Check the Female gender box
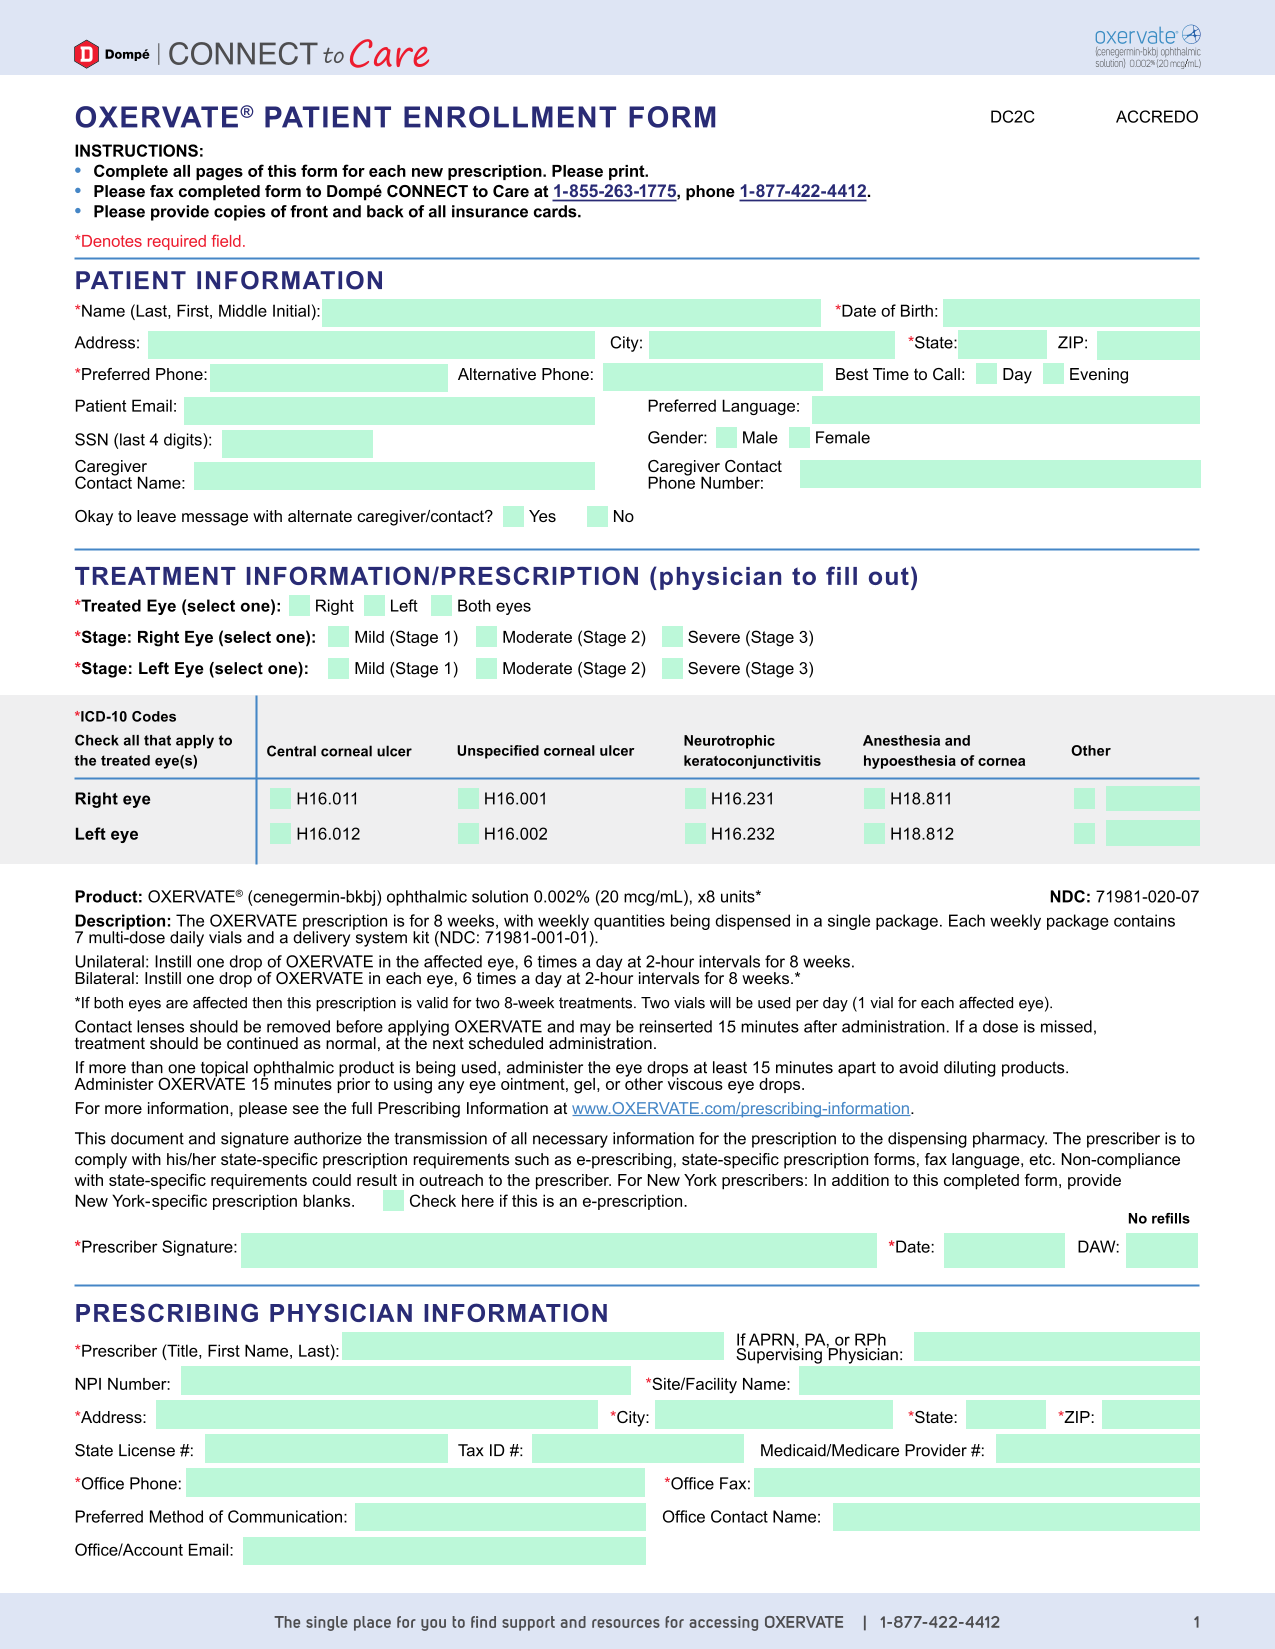1275x1649 pixels. point(799,437)
